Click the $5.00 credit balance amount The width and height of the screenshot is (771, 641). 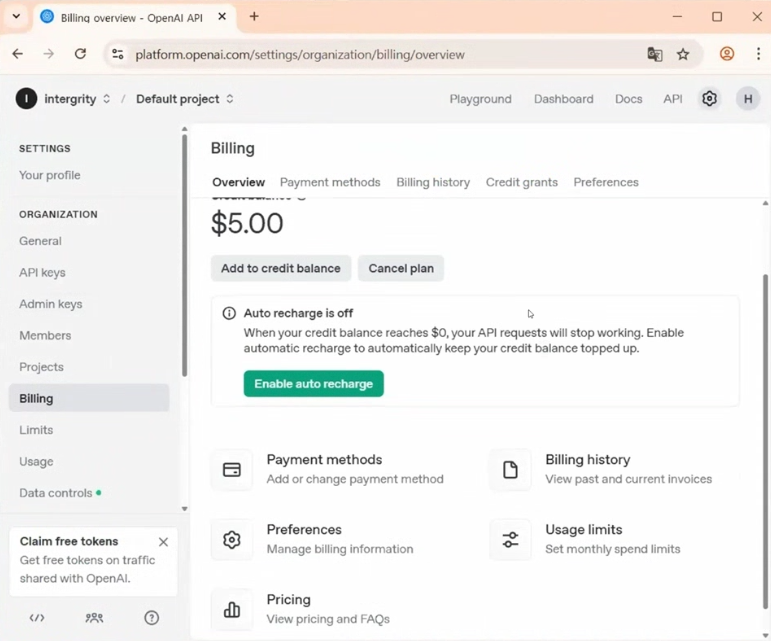tap(247, 224)
